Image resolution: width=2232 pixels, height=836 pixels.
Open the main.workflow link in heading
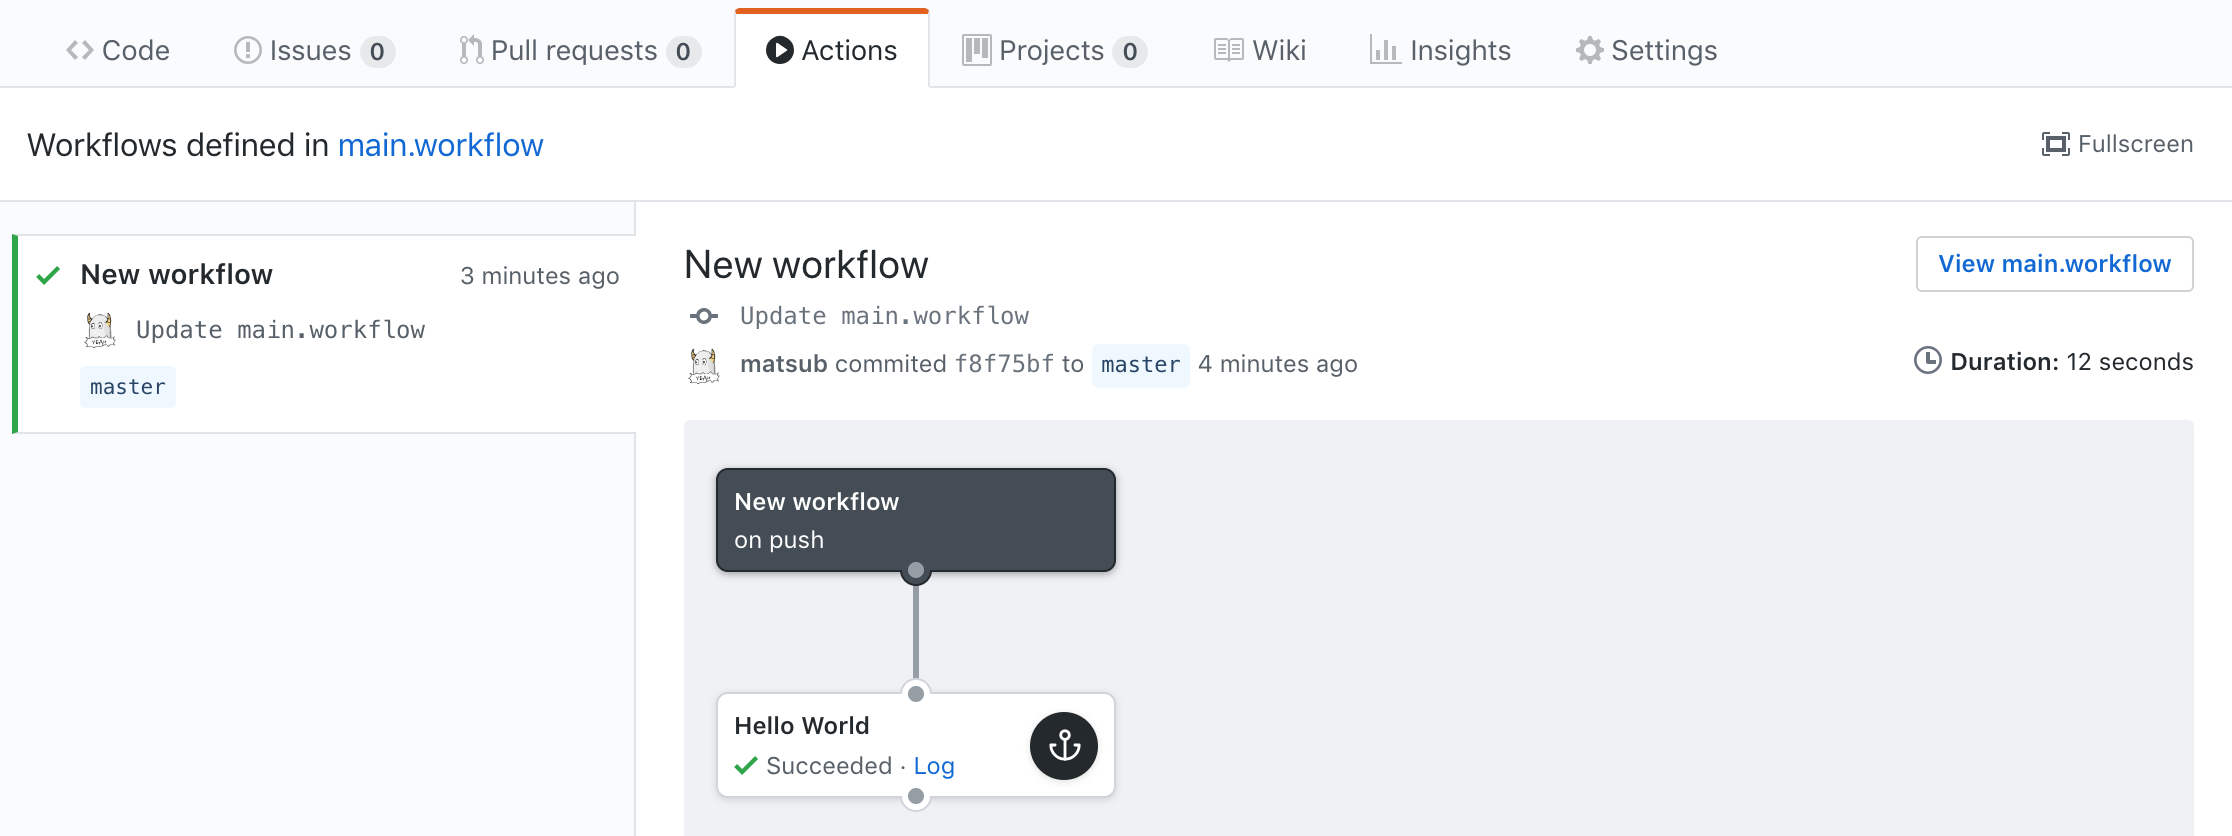440,145
